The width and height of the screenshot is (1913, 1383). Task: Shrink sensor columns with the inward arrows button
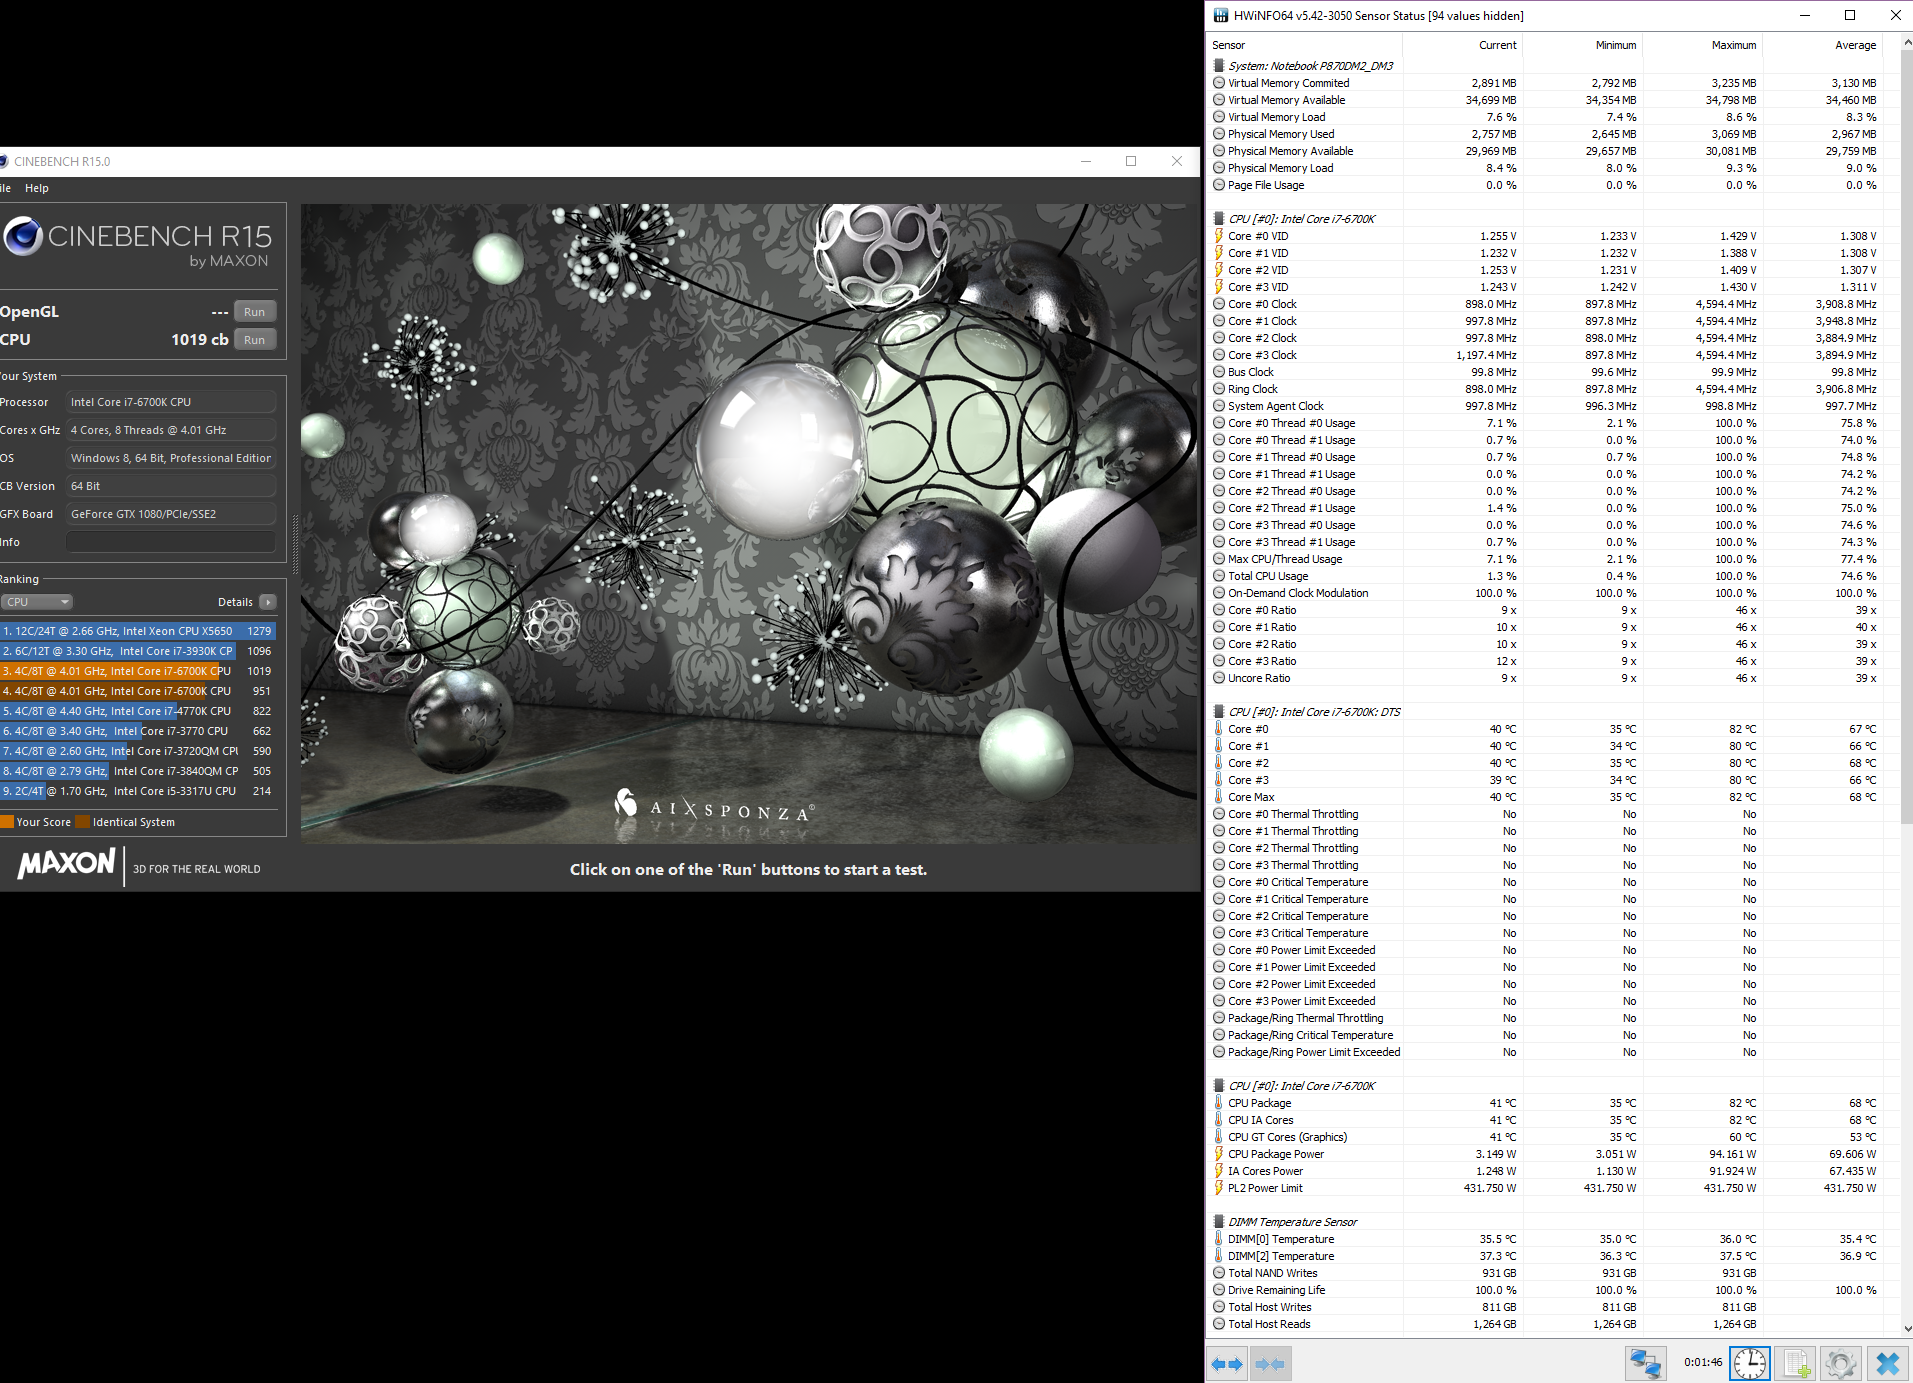1270,1363
